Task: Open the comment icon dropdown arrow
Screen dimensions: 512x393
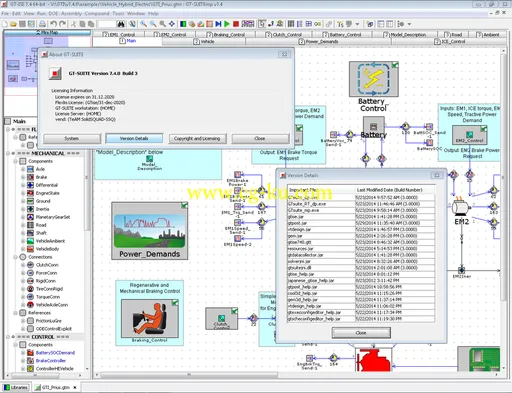Action: (x=357, y=24)
